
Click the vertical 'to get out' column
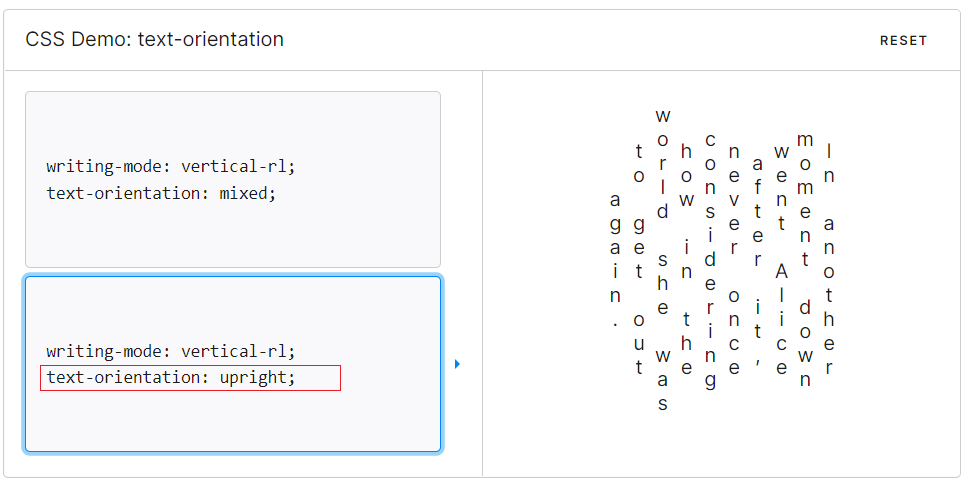[x=639, y=259]
